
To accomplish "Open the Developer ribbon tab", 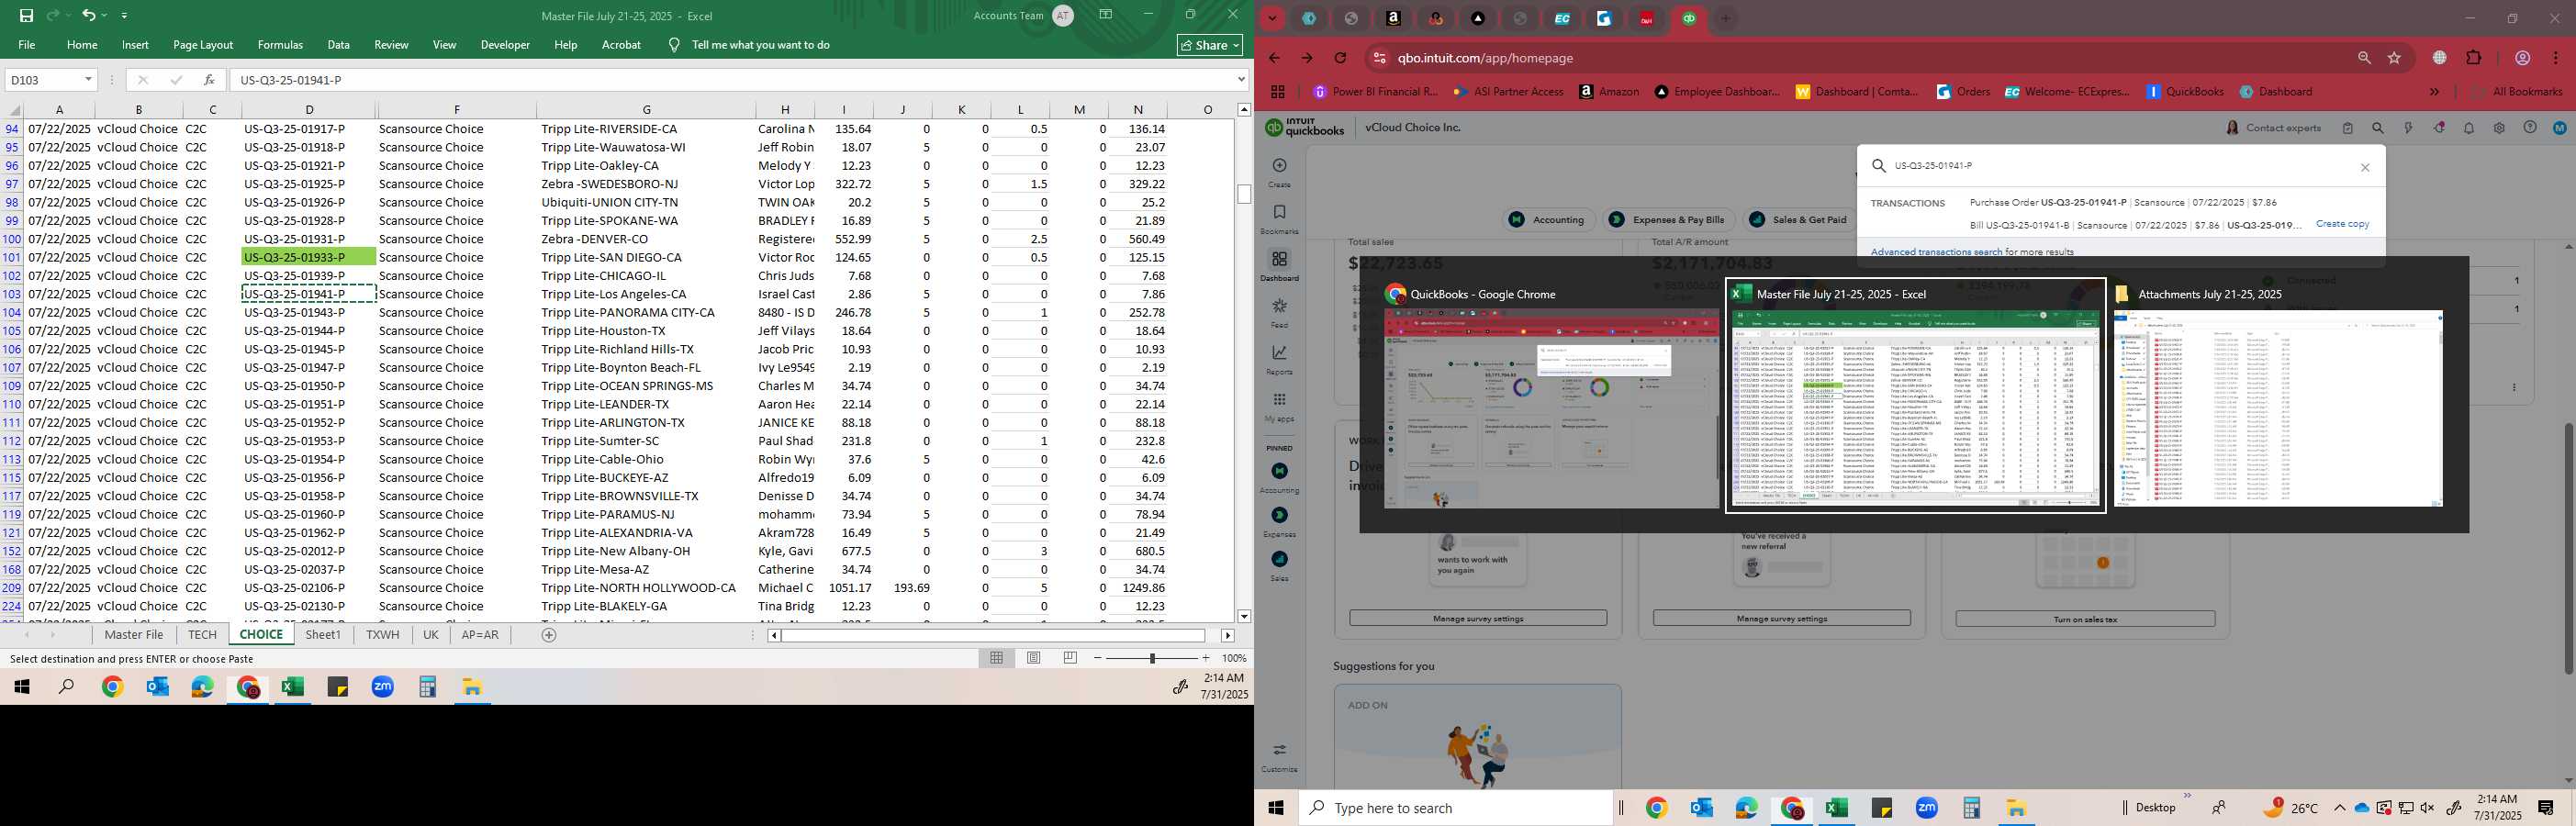I will coord(505,45).
